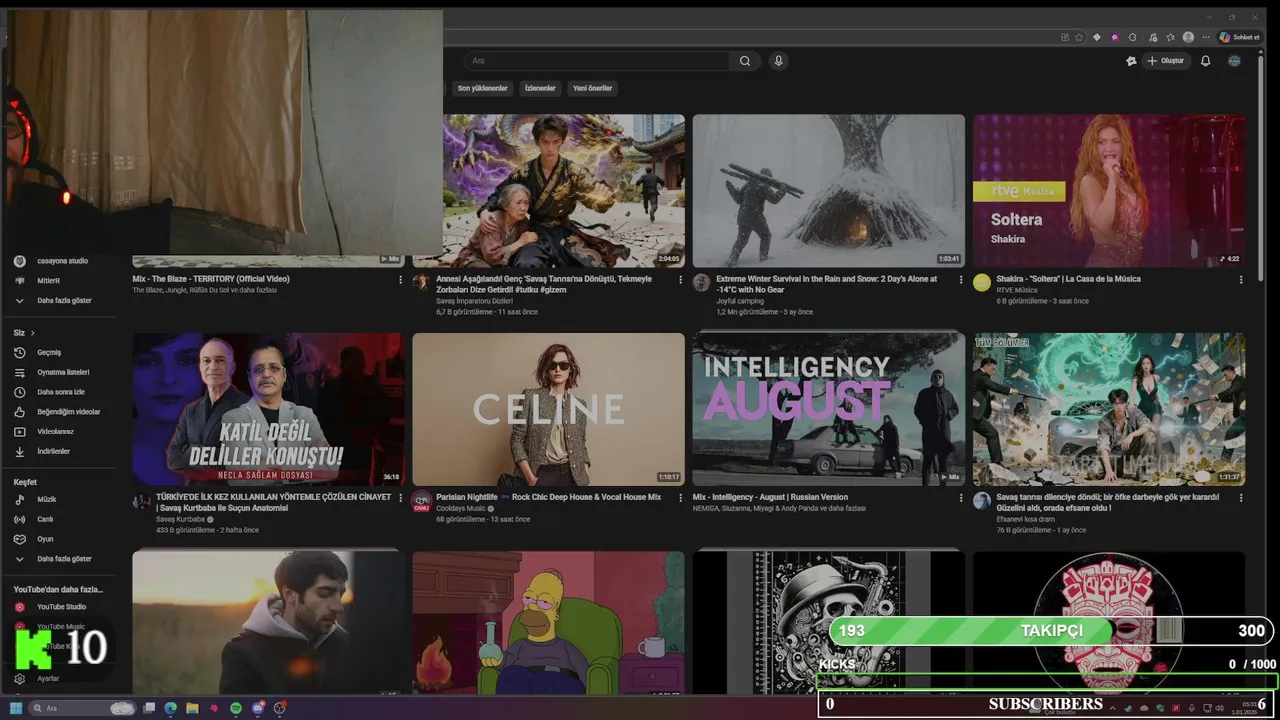Click Windows Start button on taskbar

(x=16, y=708)
